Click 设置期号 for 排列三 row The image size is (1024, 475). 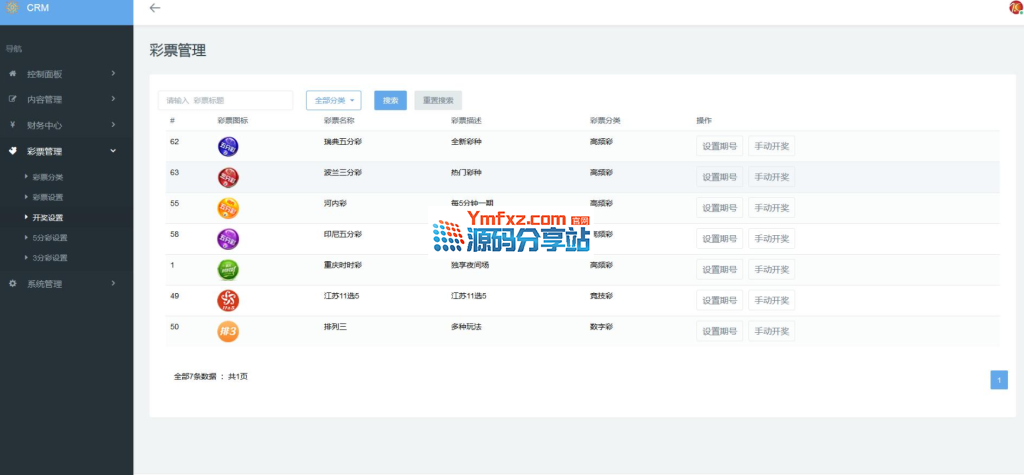tap(719, 332)
